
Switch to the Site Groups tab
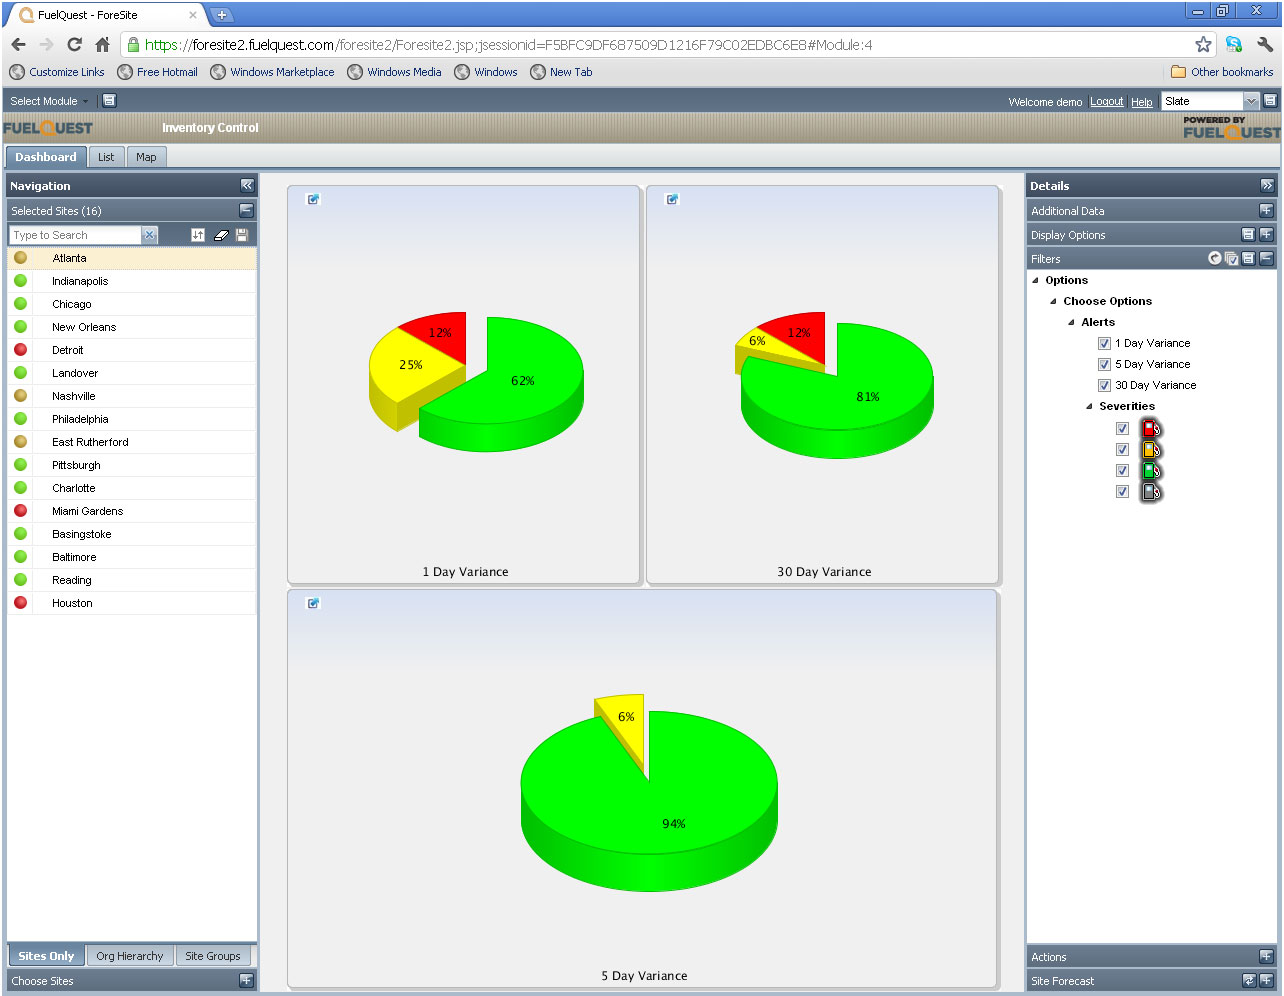(x=213, y=956)
